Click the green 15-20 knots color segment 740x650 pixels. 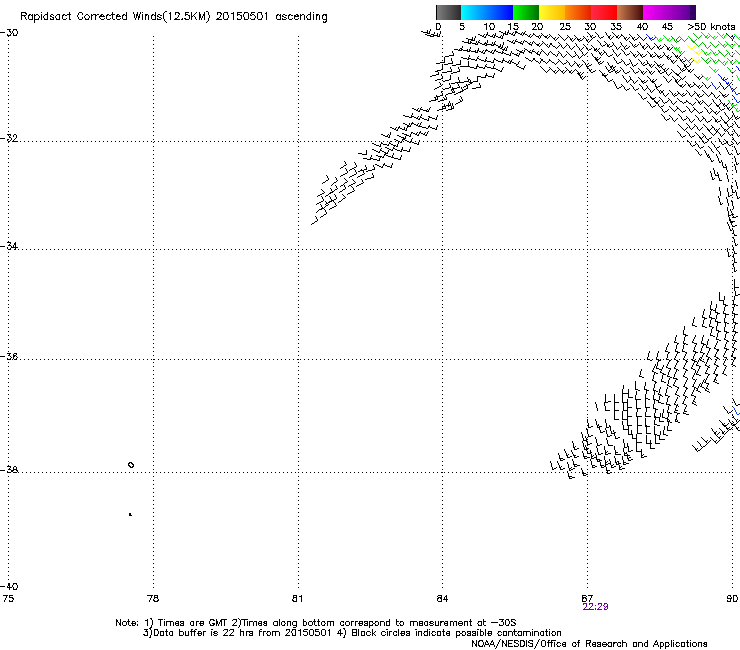[526, 12]
